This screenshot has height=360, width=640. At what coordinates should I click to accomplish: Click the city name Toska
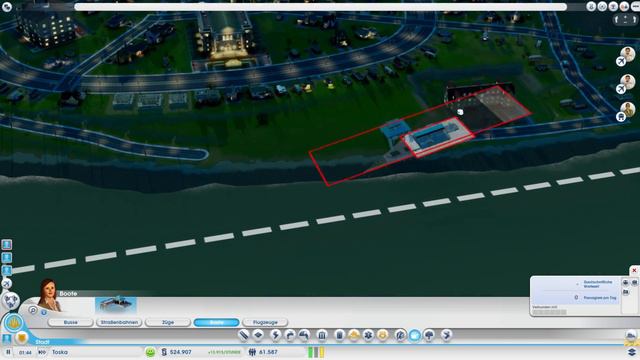coord(60,352)
